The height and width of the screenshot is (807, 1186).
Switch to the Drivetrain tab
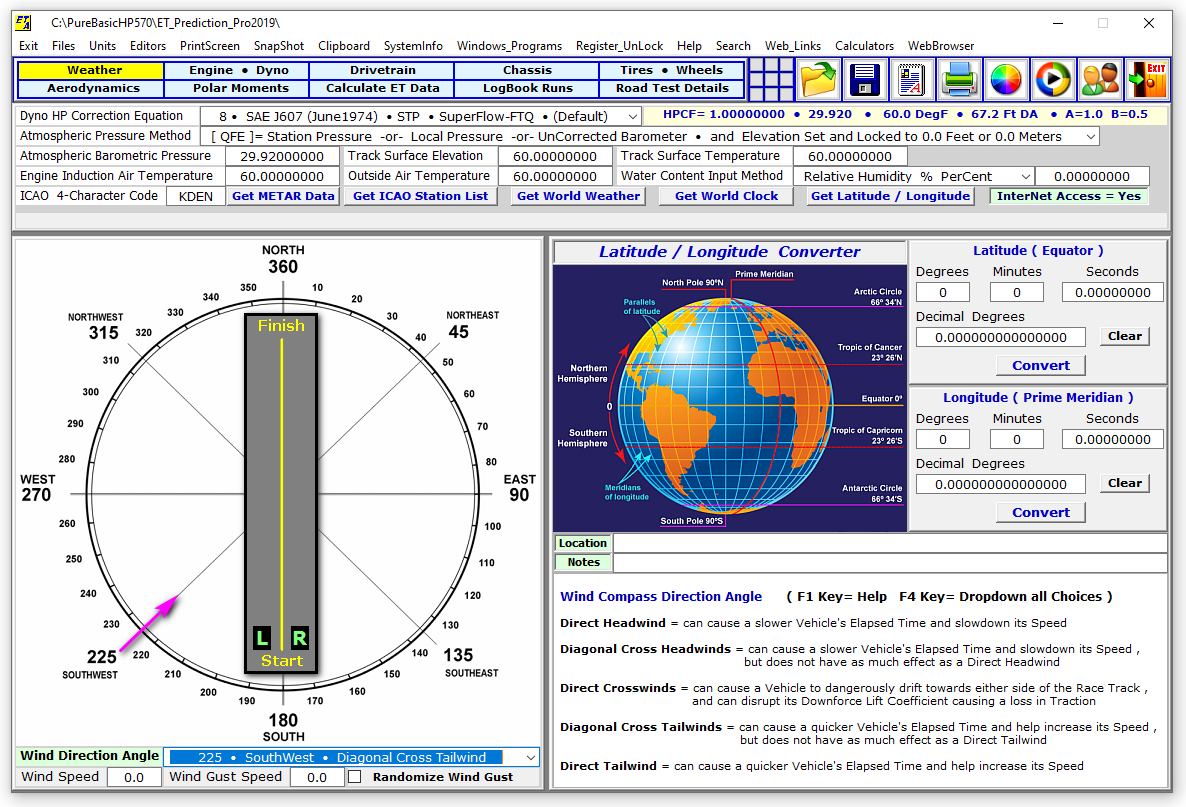(x=382, y=70)
